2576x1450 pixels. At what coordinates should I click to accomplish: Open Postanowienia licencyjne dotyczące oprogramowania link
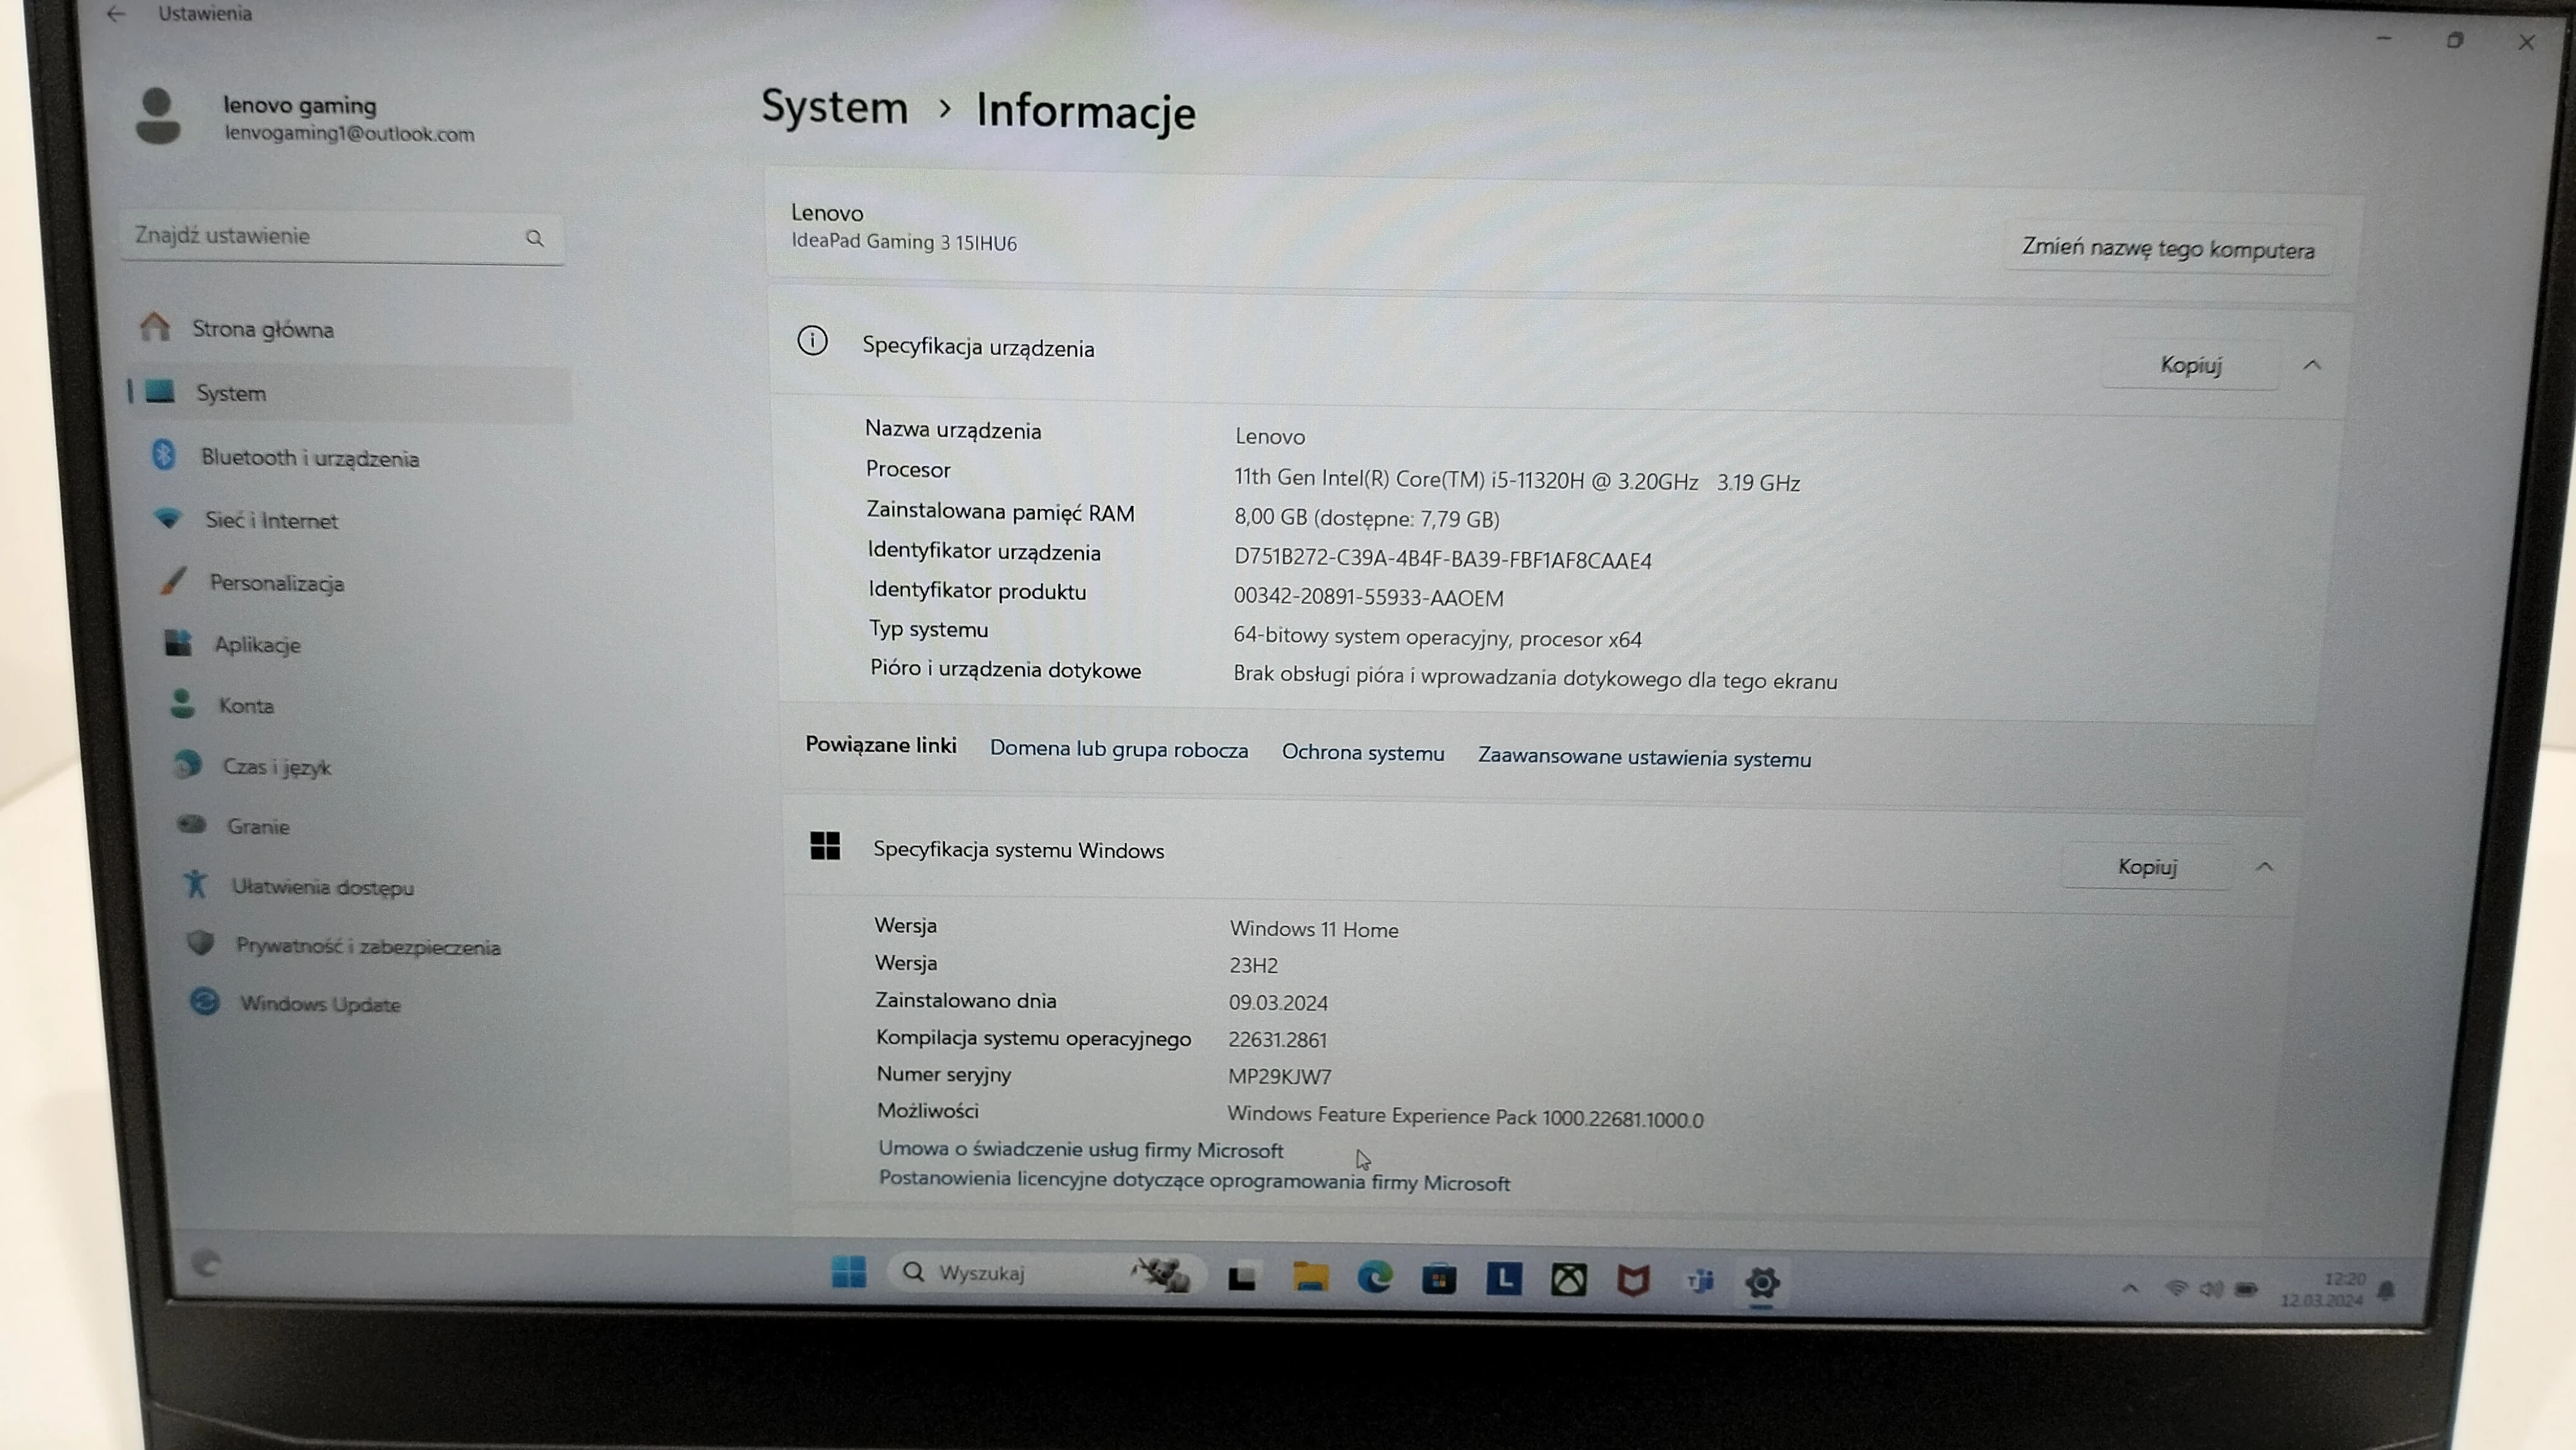click(1194, 1181)
